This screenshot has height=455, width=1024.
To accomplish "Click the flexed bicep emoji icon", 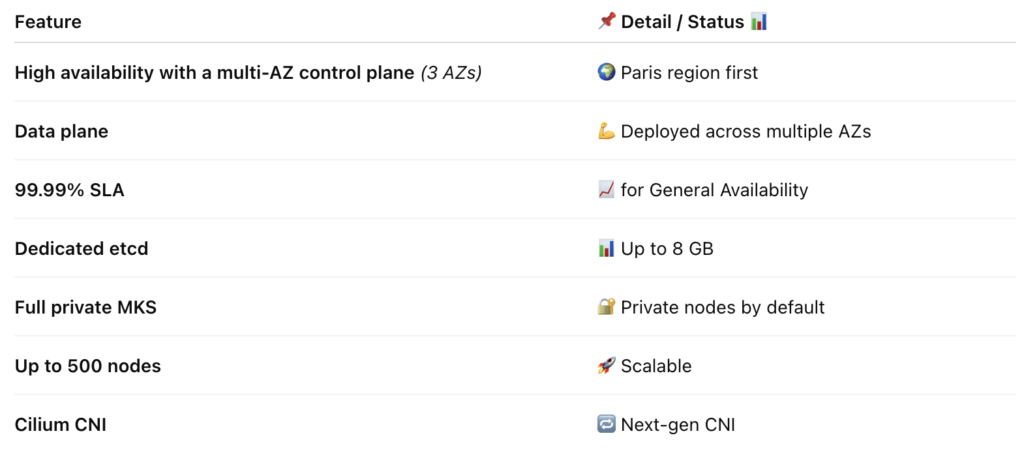I will click(x=606, y=131).
